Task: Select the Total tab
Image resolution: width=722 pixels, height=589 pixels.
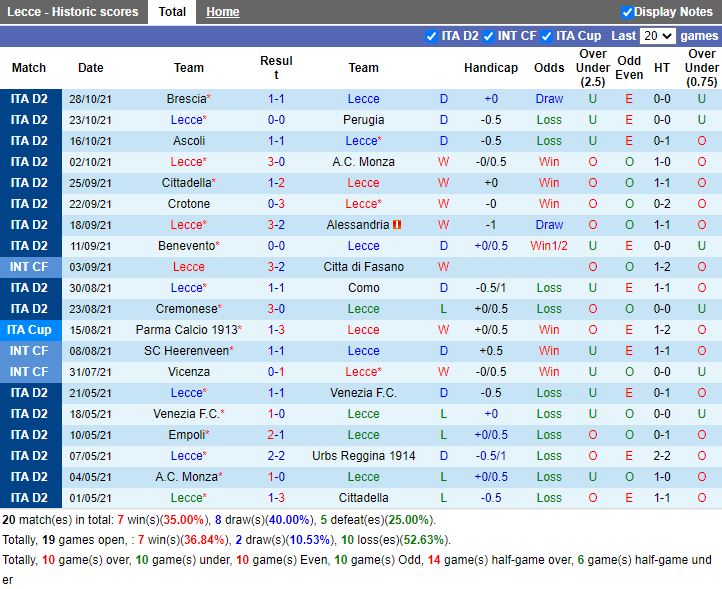Action: (172, 12)
